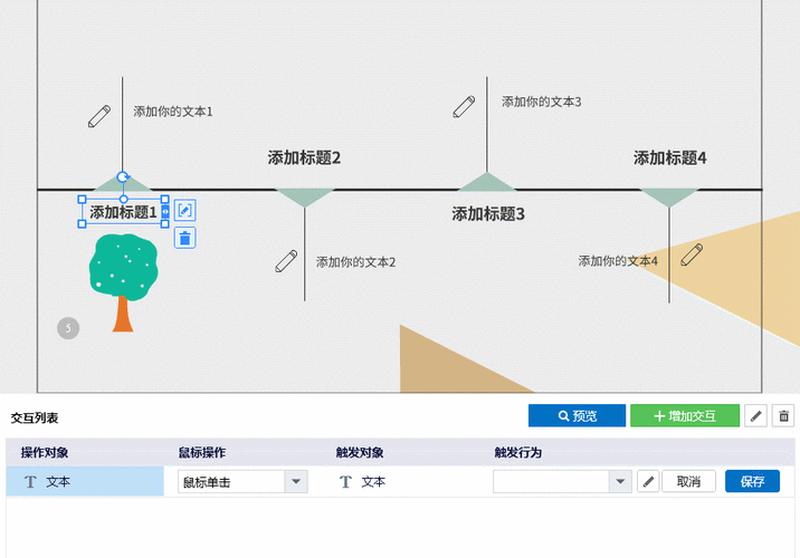This screenshot has width=800, height=558.
Task: Click the pencil icon next to 添加你的文本2
Action: (286, 261)
